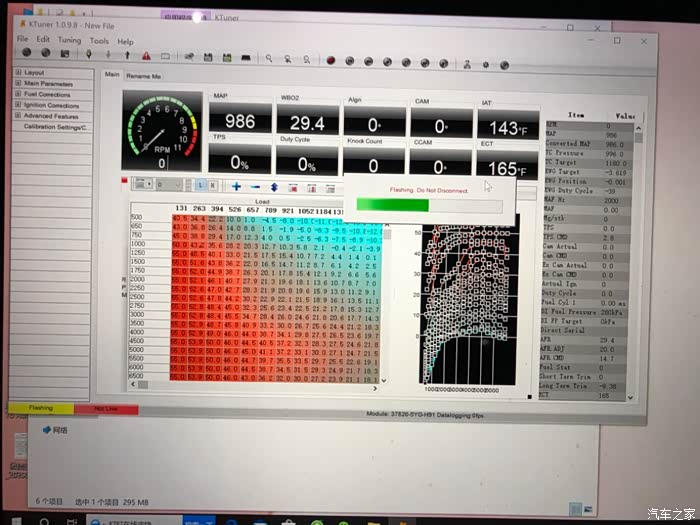Click the blue minus decrease-value icon
700x525 pixels.
point(255,186)
